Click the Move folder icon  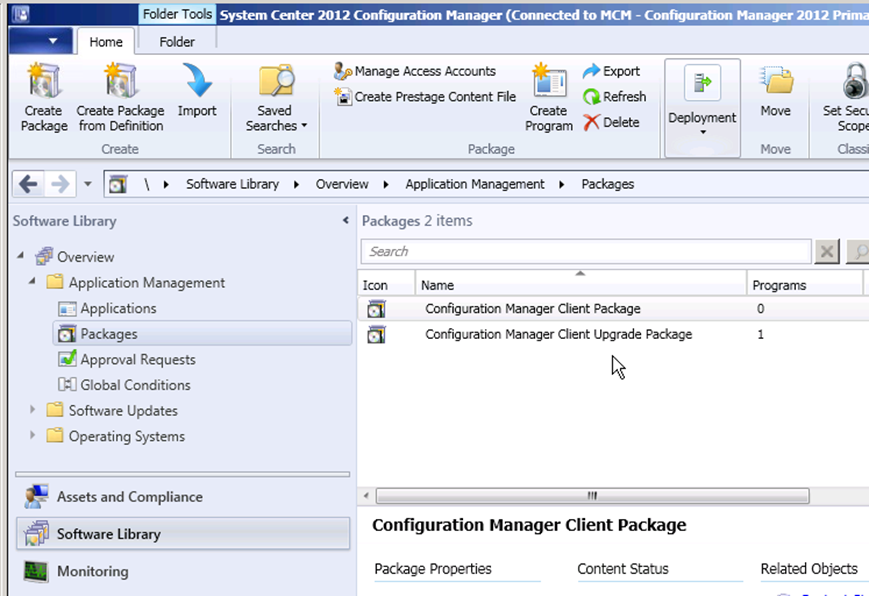pyautogui.click(x=776, y=81)
